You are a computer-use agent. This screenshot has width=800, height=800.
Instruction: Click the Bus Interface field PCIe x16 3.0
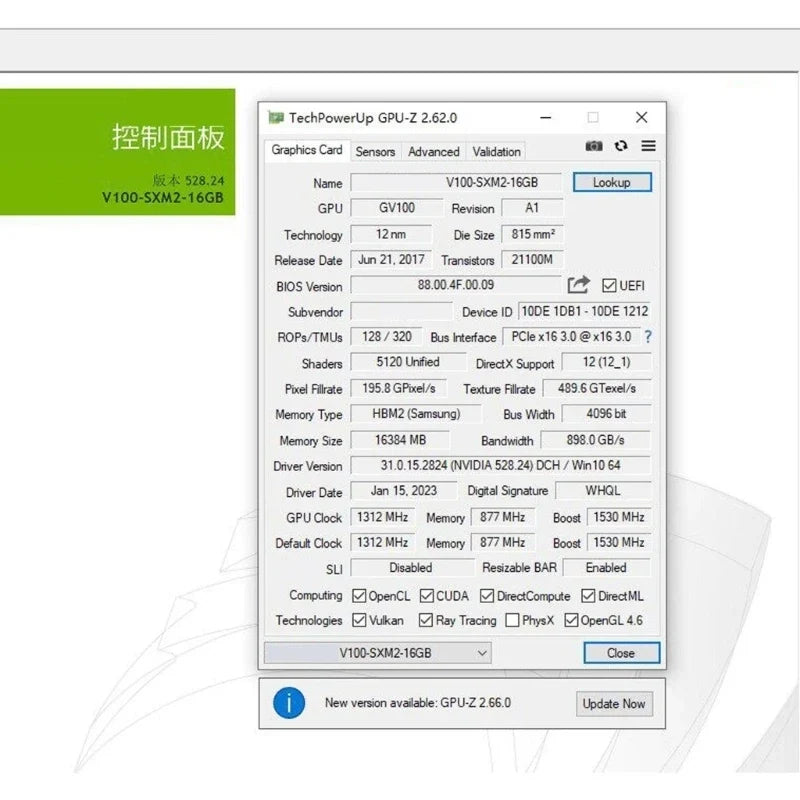tap(571, 337)
